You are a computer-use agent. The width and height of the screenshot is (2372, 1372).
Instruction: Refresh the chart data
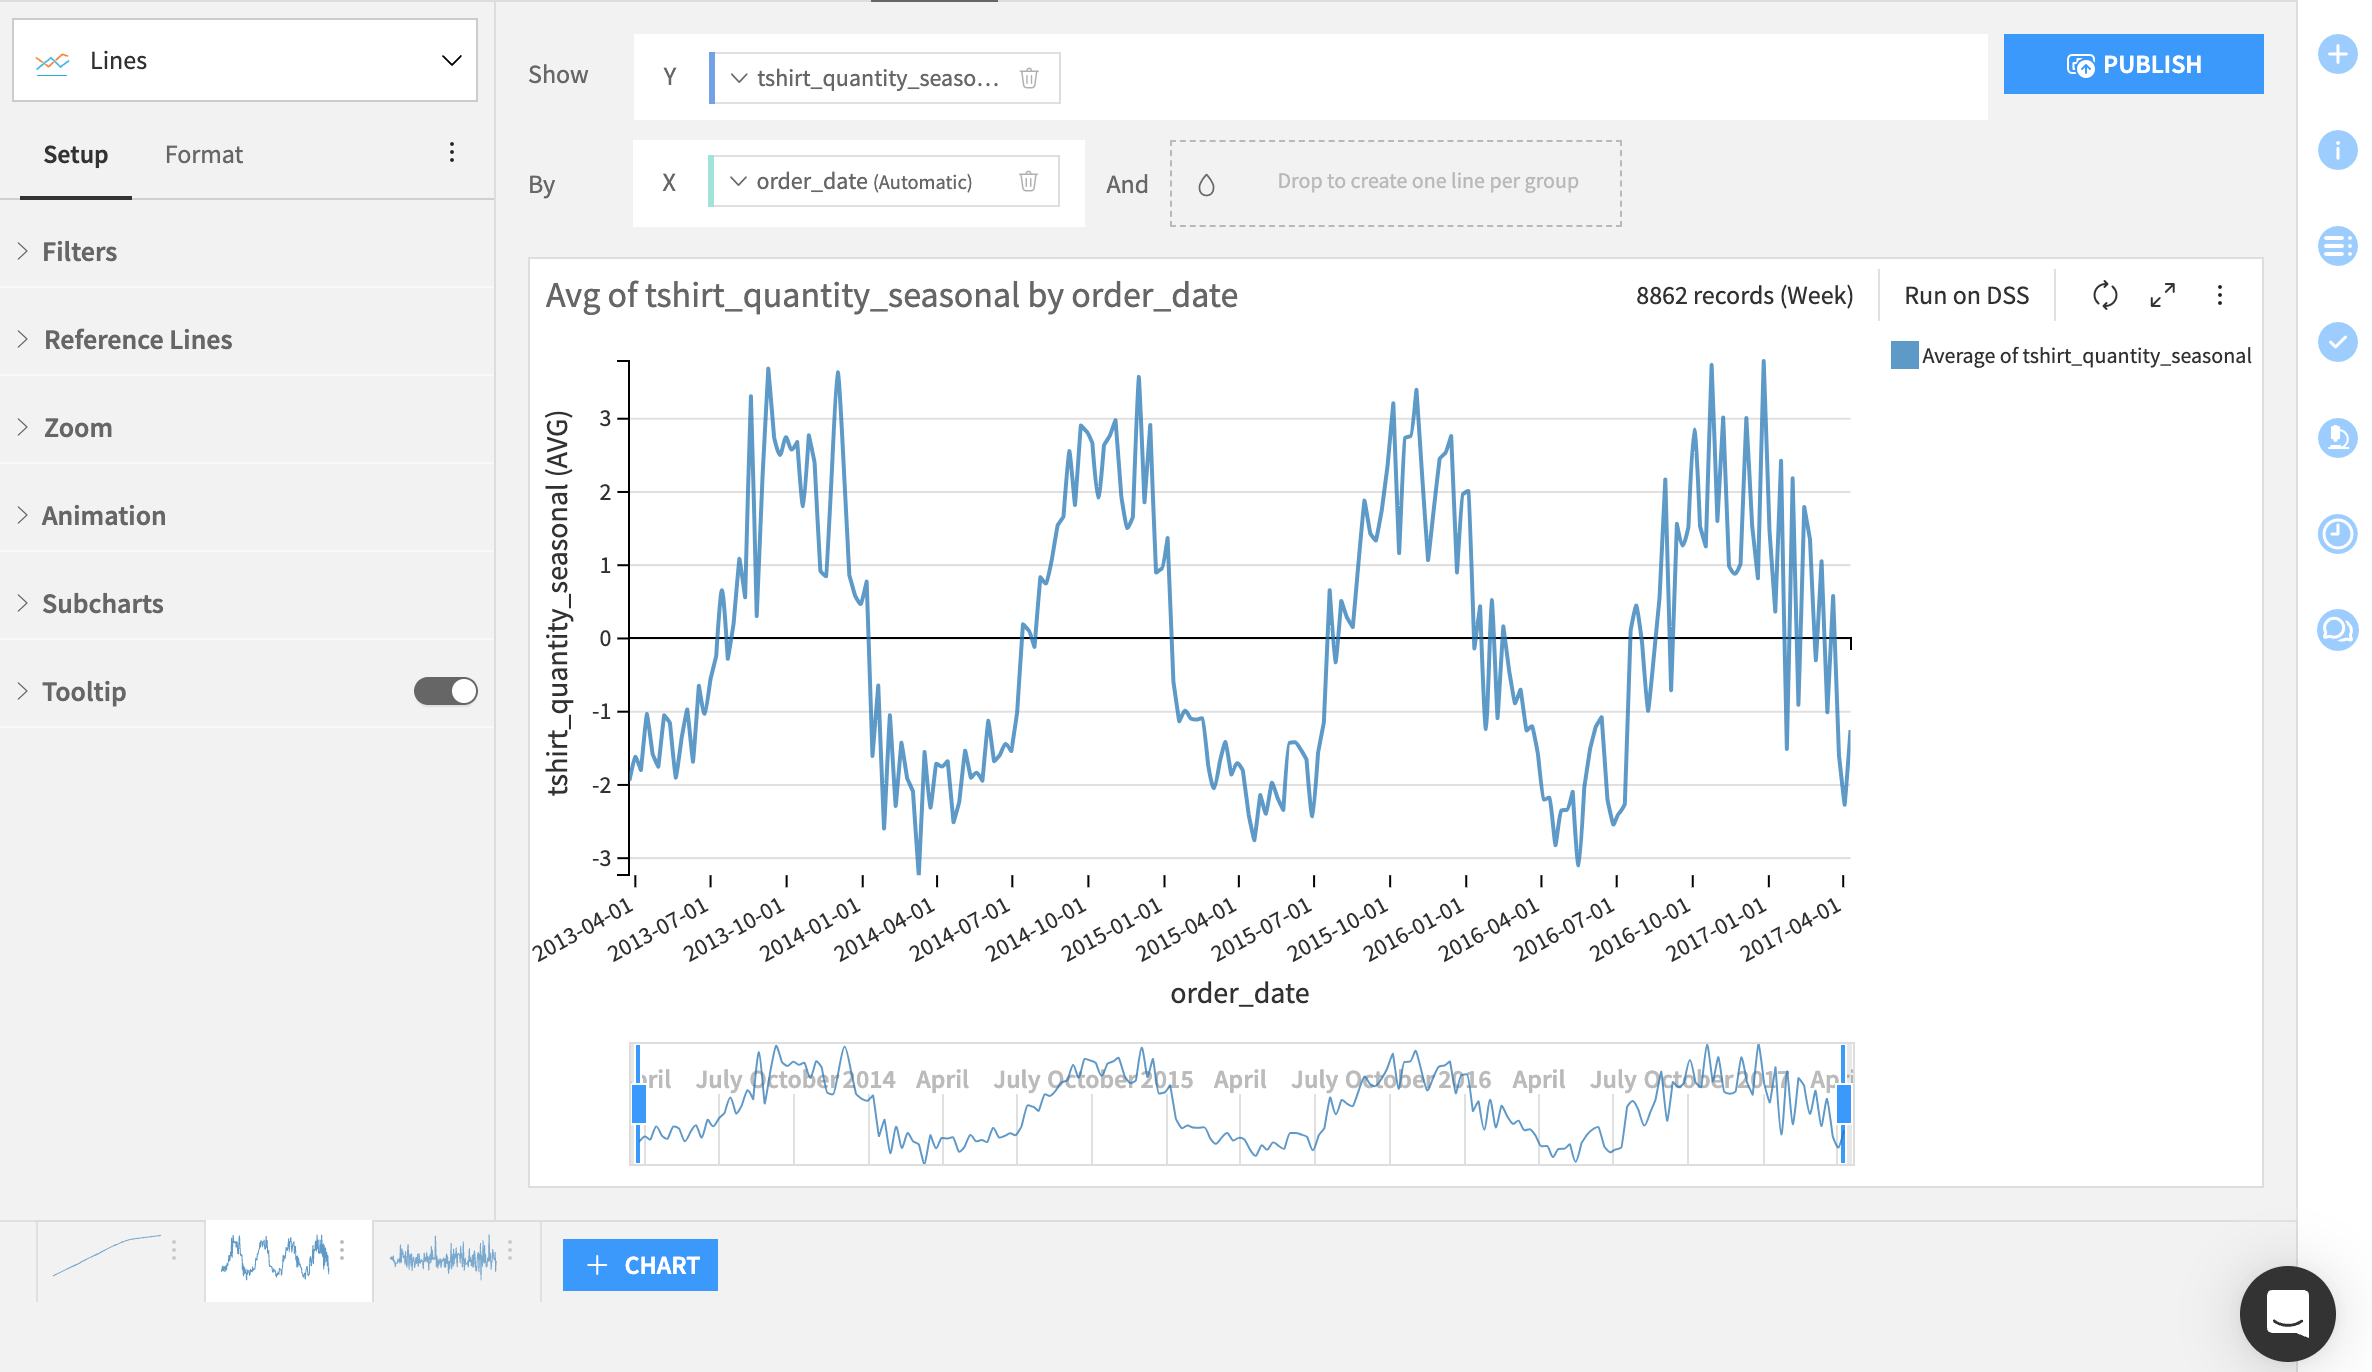click(x=2105, y=295)
